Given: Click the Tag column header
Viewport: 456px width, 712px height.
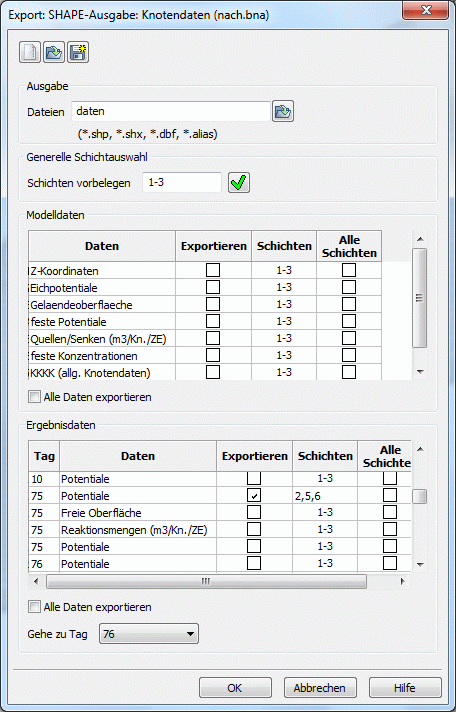Looking at the screenshot, I should coord(45,456).
